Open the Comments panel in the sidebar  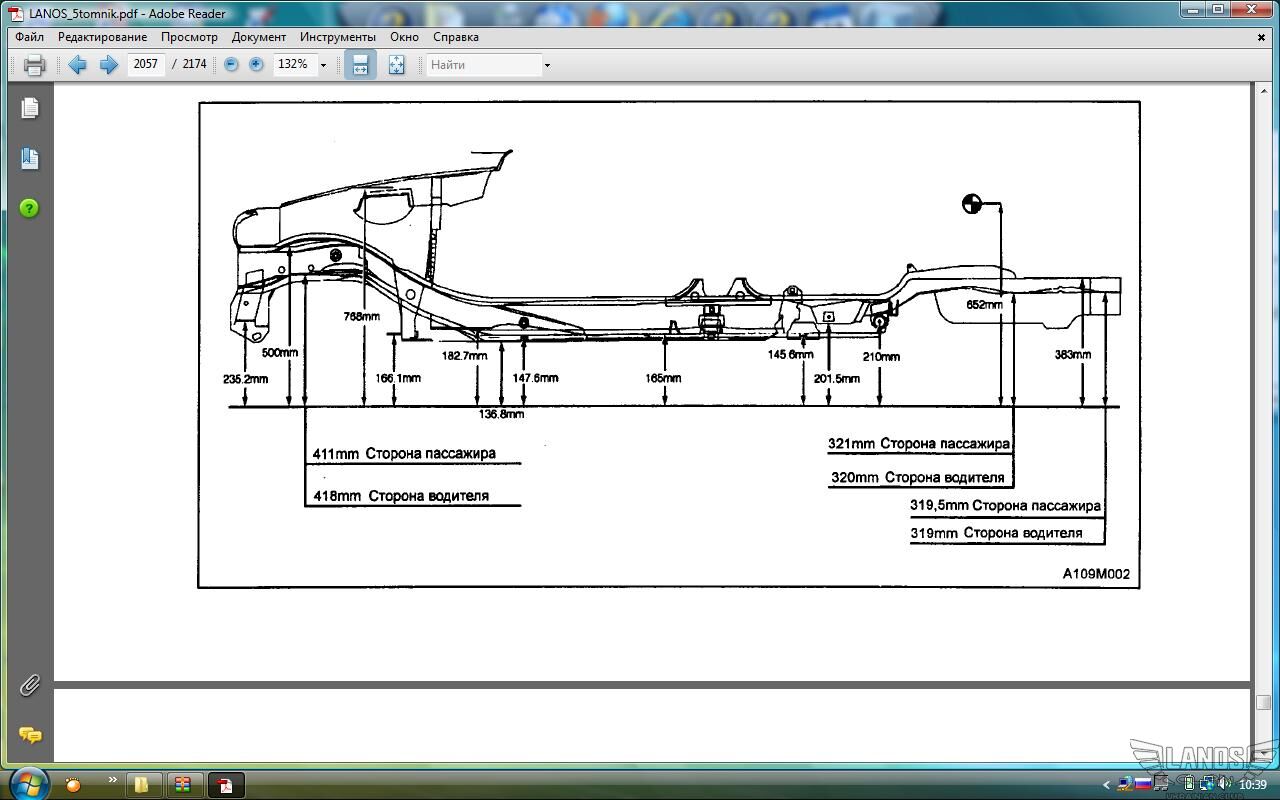[x=30, y=736]
